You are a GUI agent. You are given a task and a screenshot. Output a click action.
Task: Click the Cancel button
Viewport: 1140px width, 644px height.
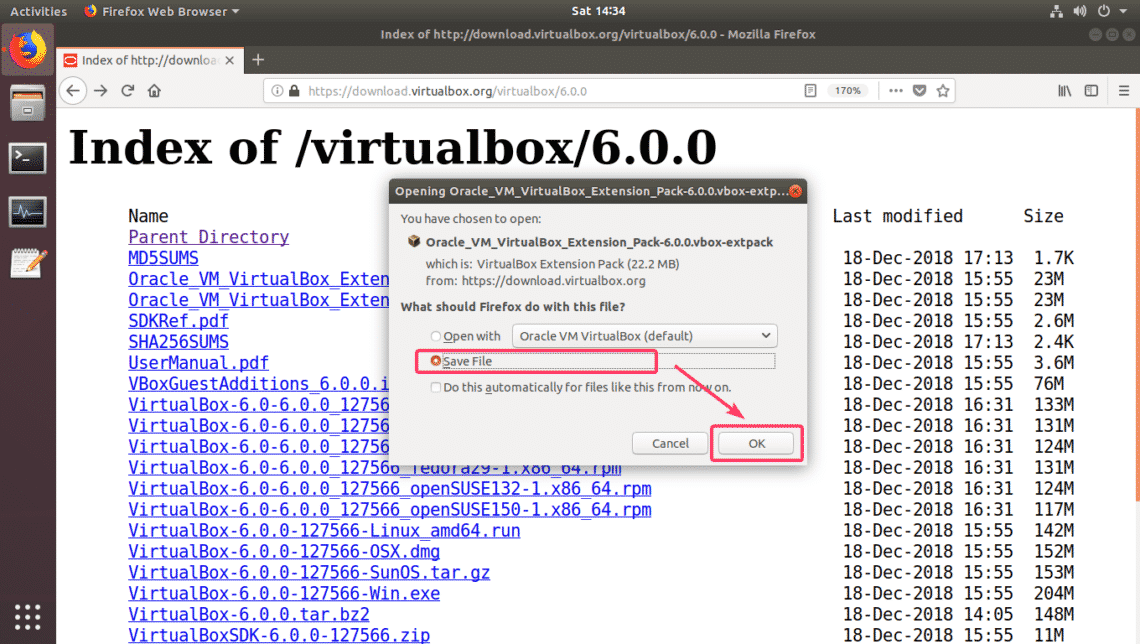pos(670,443)
